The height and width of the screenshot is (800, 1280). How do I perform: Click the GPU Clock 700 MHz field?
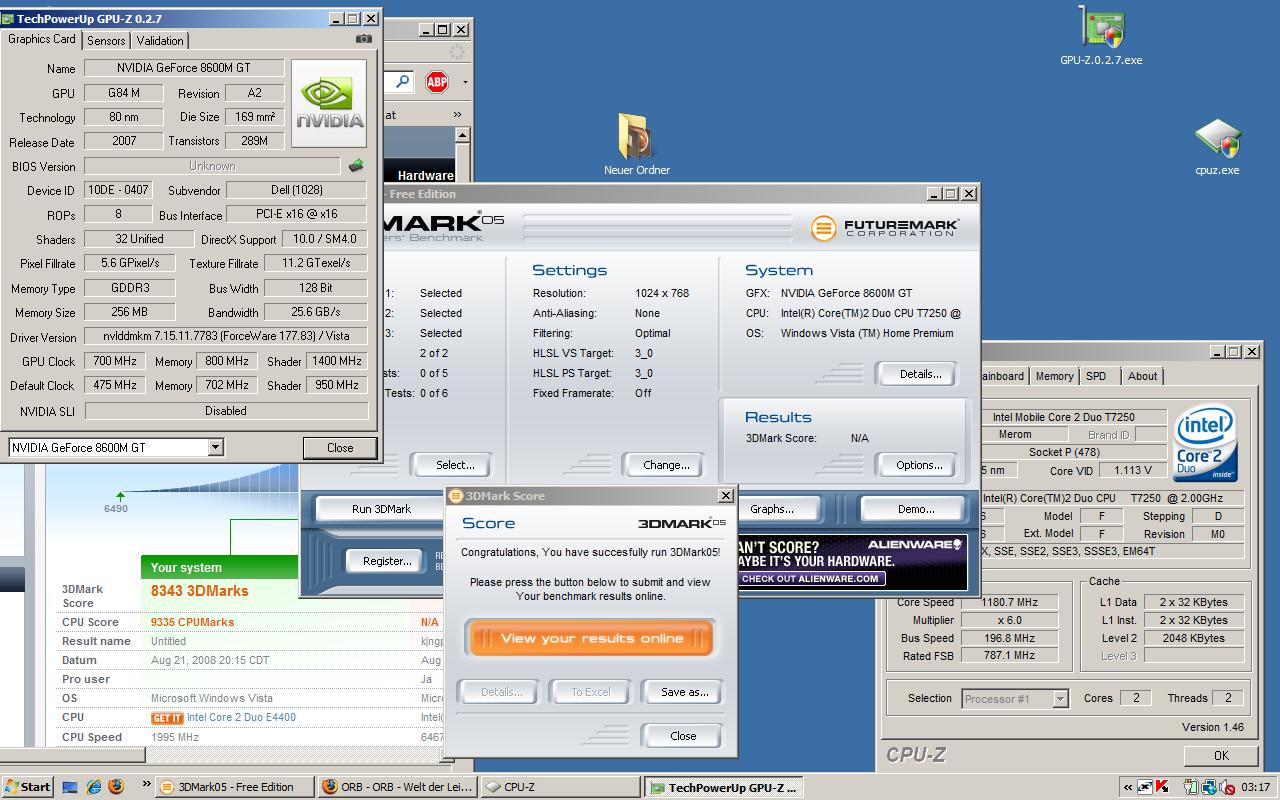tap(115, 361)
